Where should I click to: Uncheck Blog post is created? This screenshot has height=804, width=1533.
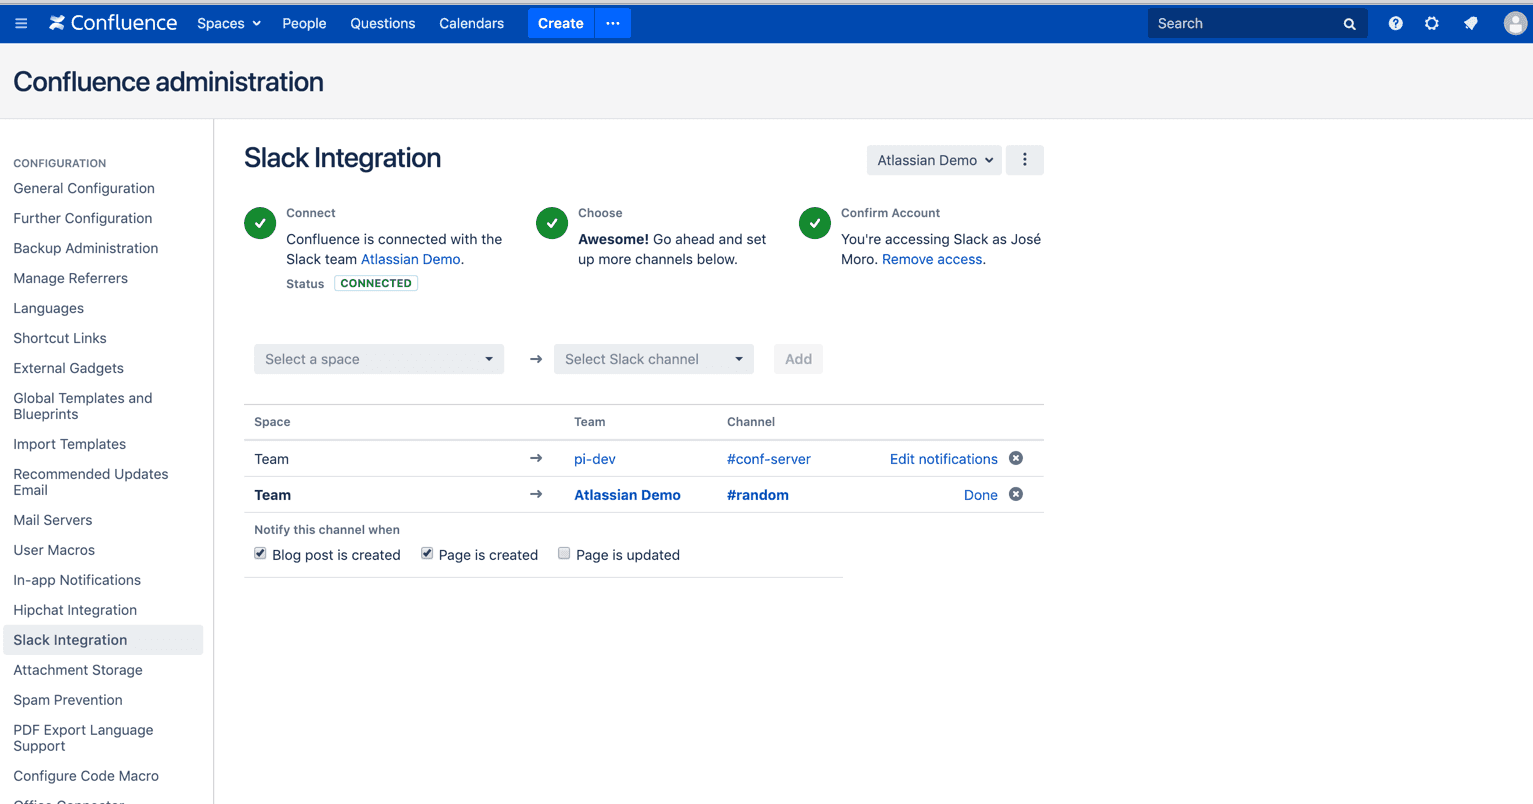(x=260, y=553)
